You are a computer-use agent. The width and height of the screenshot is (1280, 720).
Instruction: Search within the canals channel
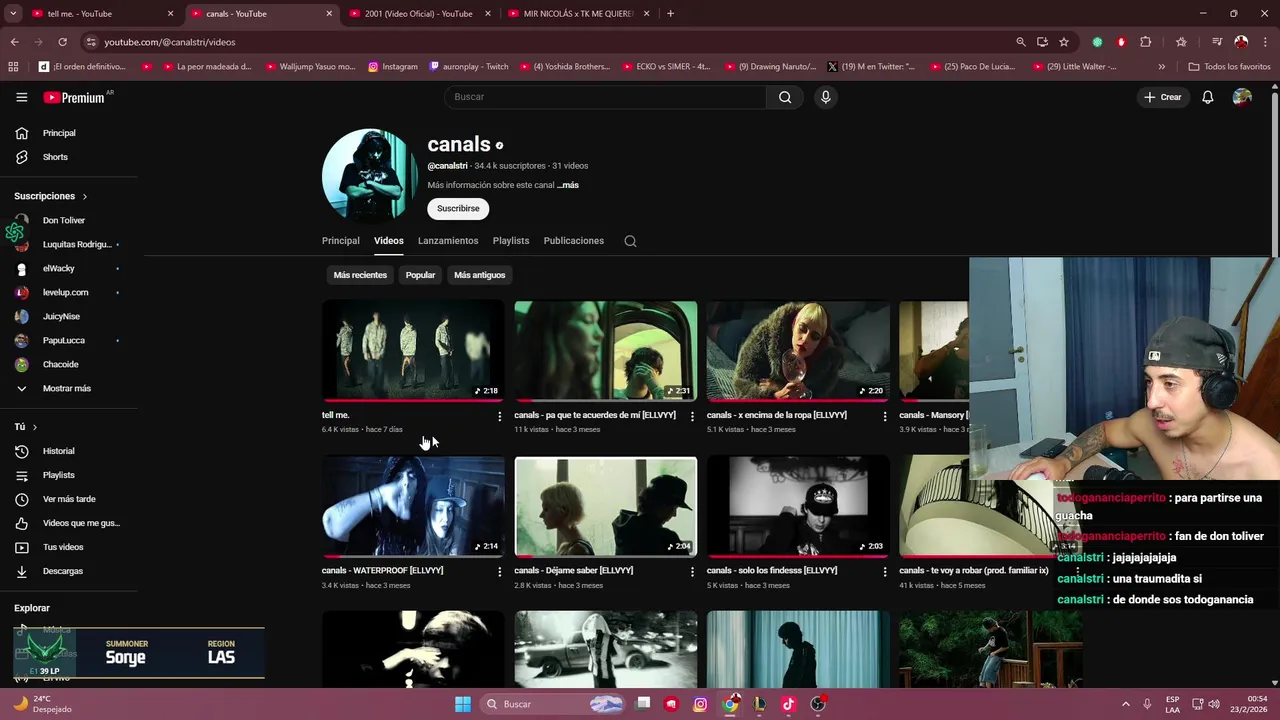click(630, 241)
